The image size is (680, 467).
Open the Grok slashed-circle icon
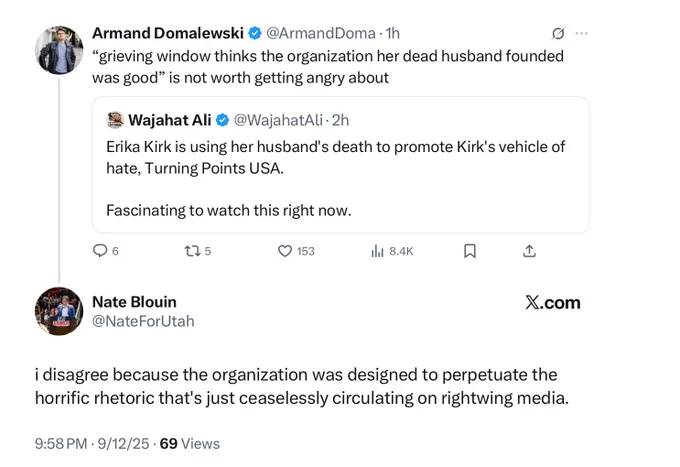point(558,33)
